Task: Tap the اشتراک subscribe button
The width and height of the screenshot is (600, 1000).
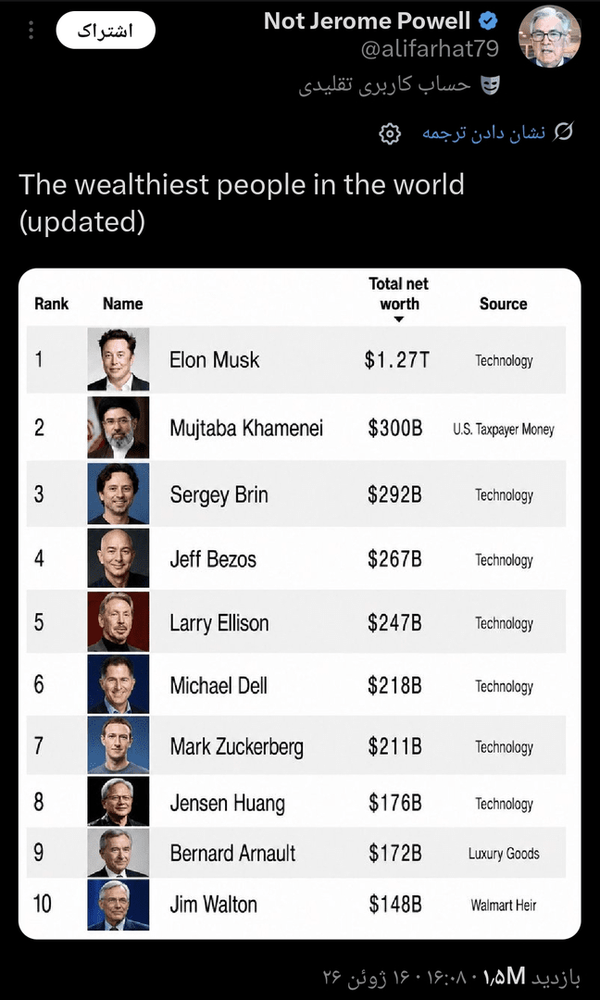Action: click(105, 31)
